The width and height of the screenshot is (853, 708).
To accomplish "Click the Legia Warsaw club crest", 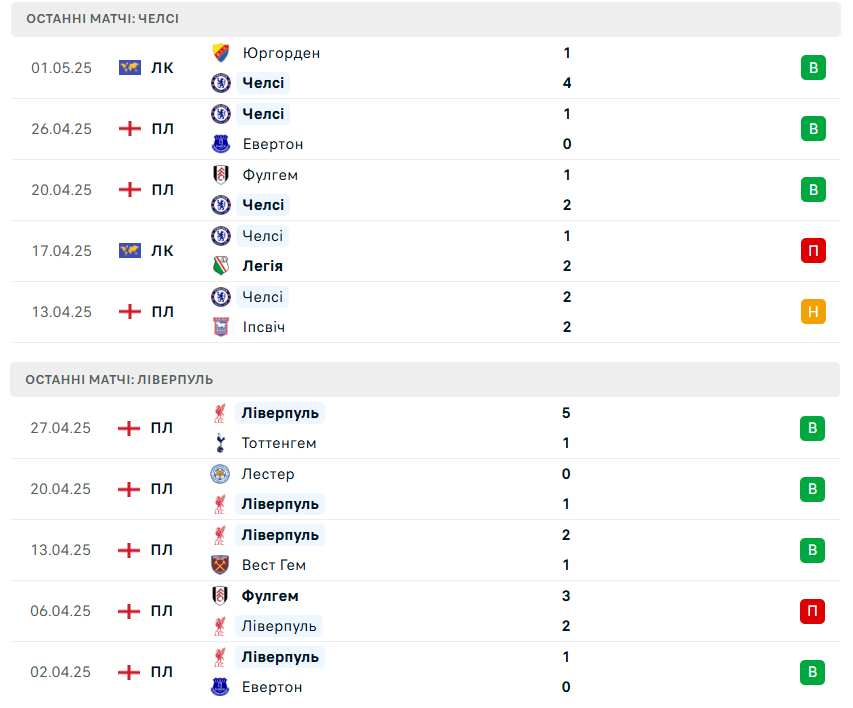I will pos(221,266).
